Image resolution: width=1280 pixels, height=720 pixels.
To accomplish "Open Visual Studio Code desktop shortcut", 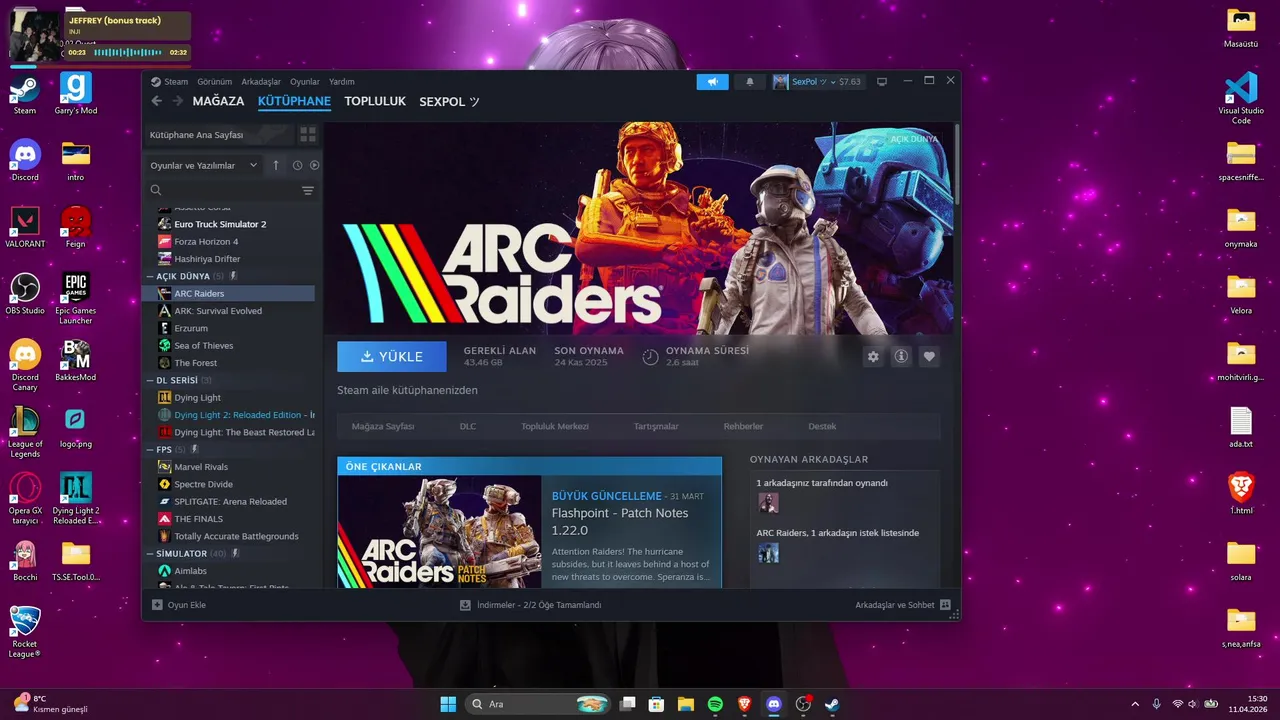I will click(1241, 98).
